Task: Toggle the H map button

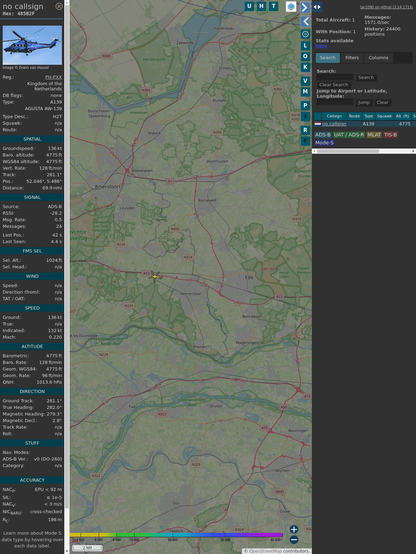Action: [x=261, y=6]
